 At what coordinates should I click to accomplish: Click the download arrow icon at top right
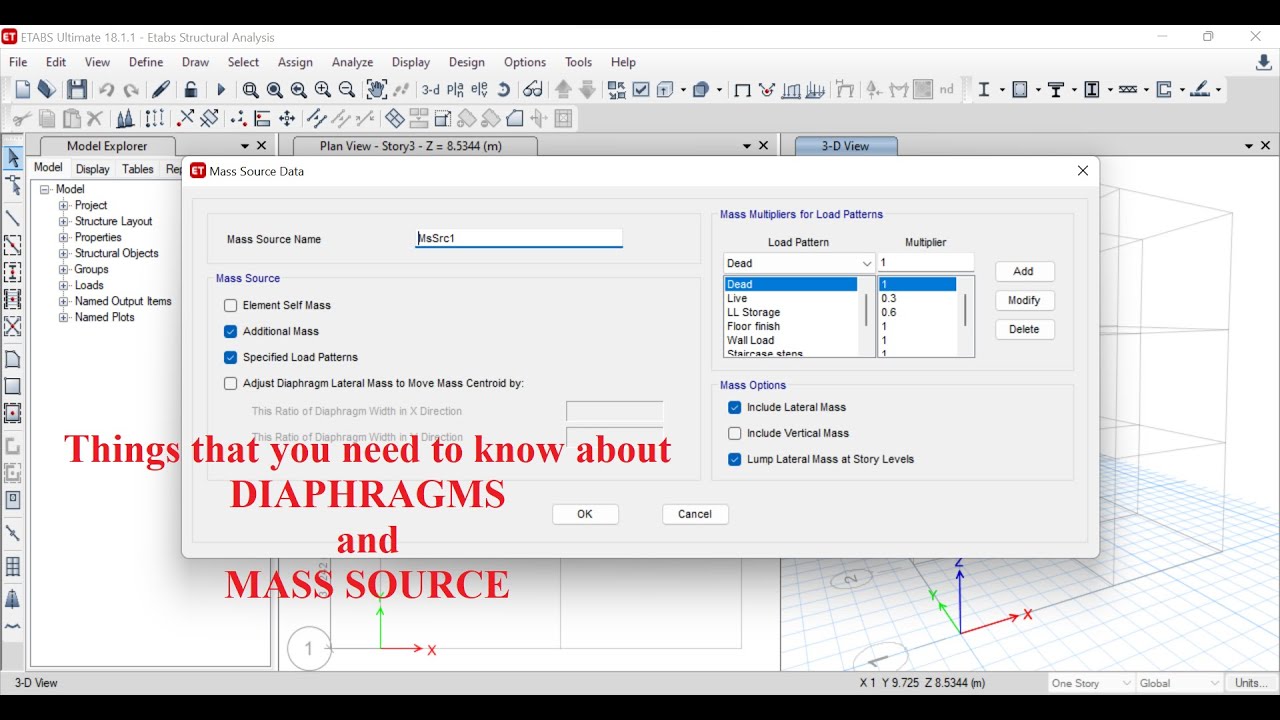coord(1264,62)
